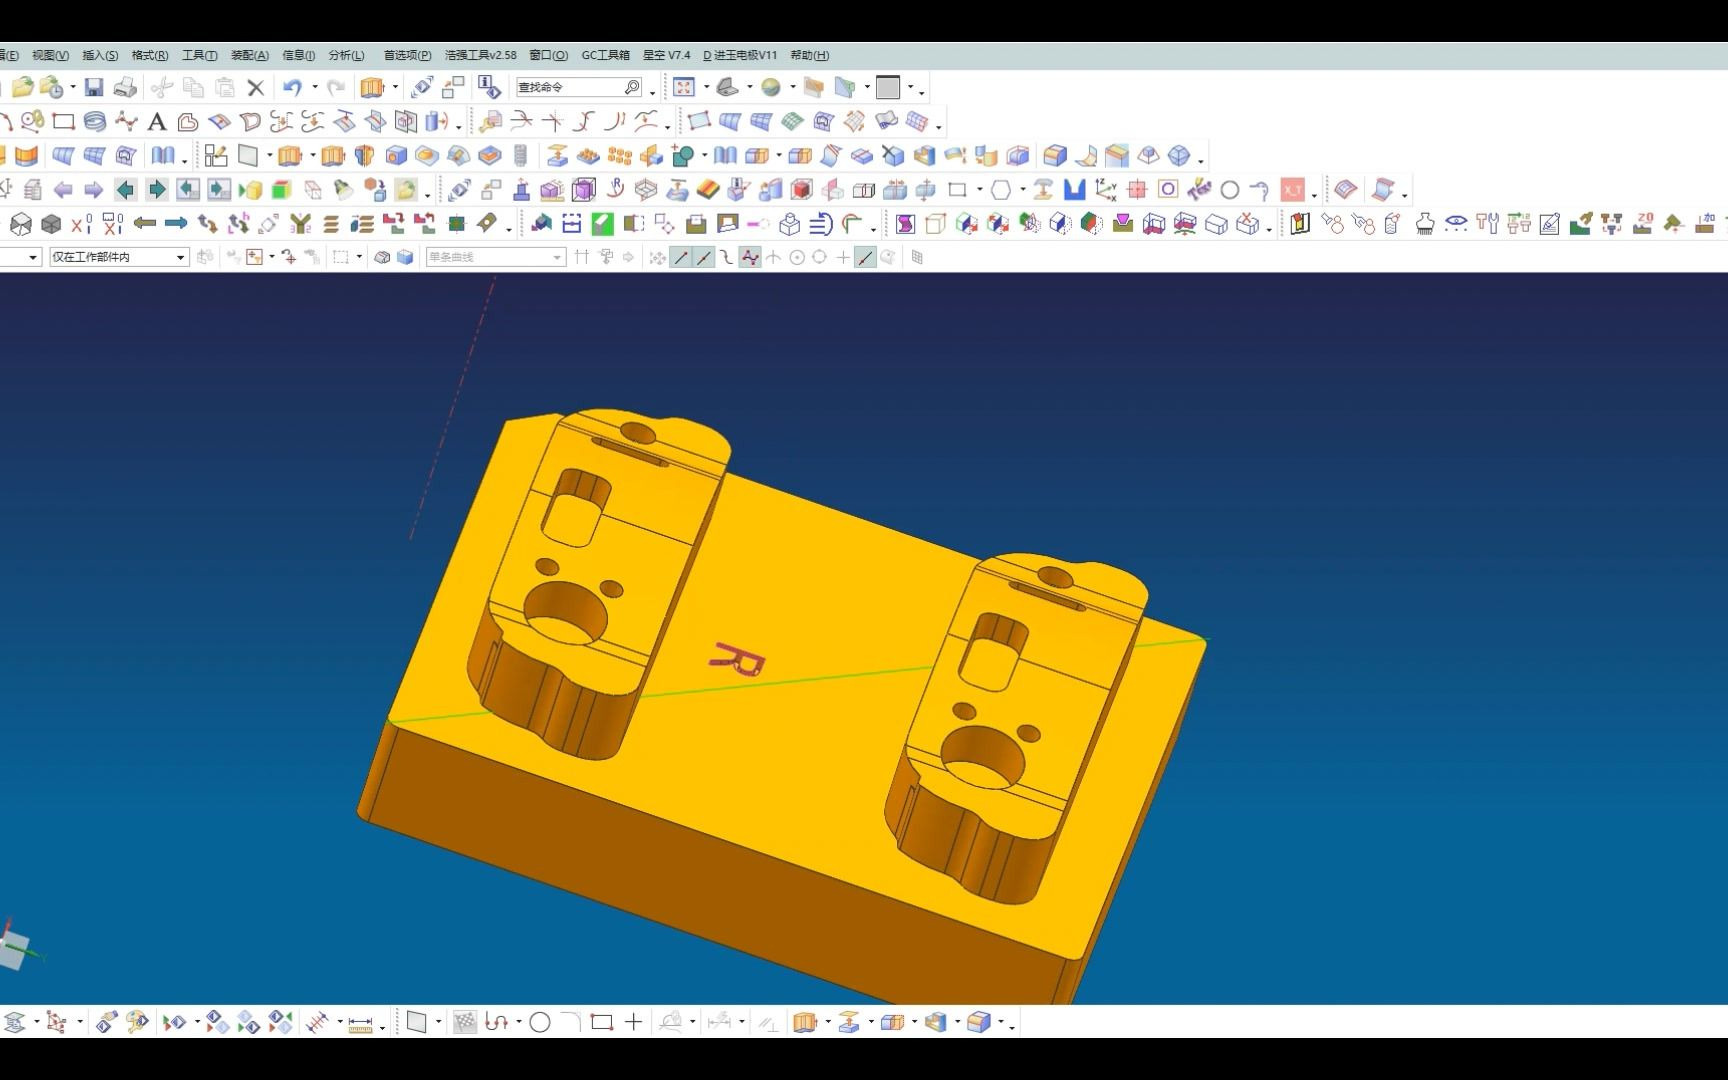
Task: Click the wireframe cube view icon
Action: click(20, 224)
